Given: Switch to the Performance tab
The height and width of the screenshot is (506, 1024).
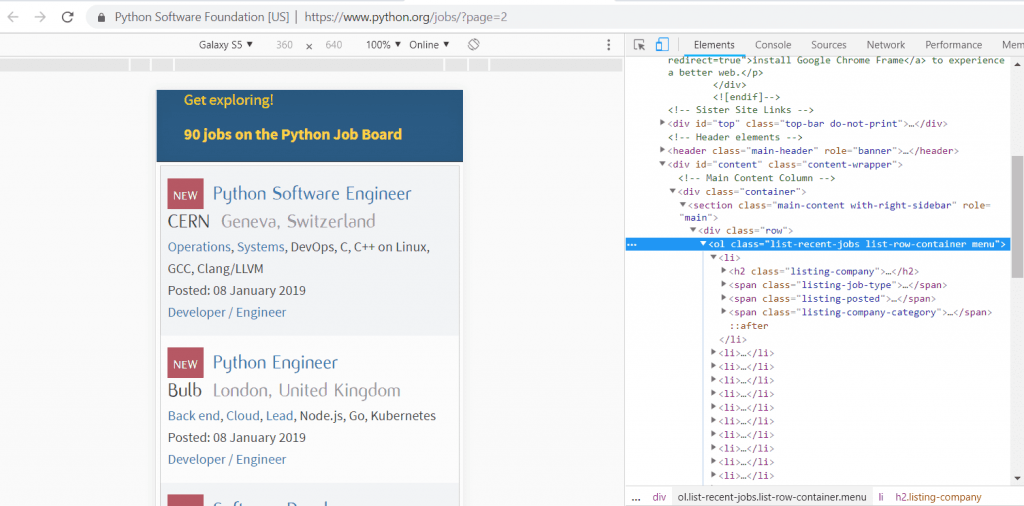Looking at the screenshot, I should (x=953, y=45).
